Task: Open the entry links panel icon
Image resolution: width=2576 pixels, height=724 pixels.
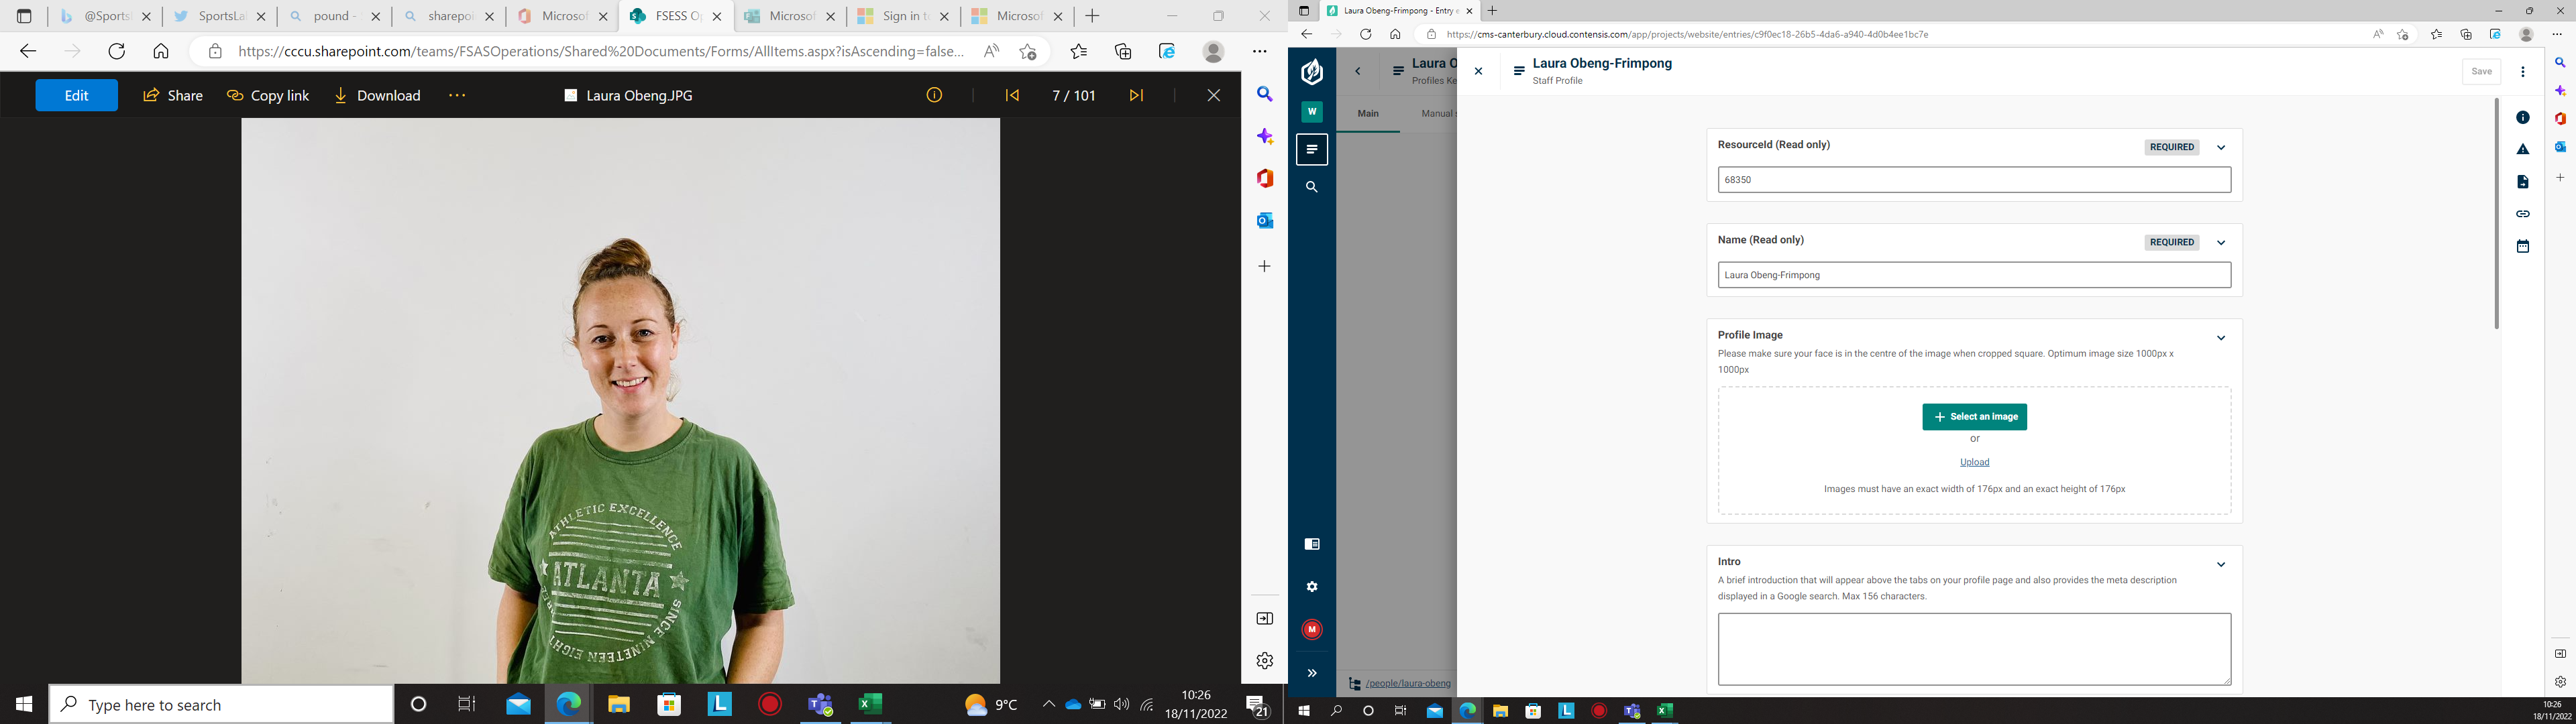Action: pyautogui.click(x=2522, y=214)
